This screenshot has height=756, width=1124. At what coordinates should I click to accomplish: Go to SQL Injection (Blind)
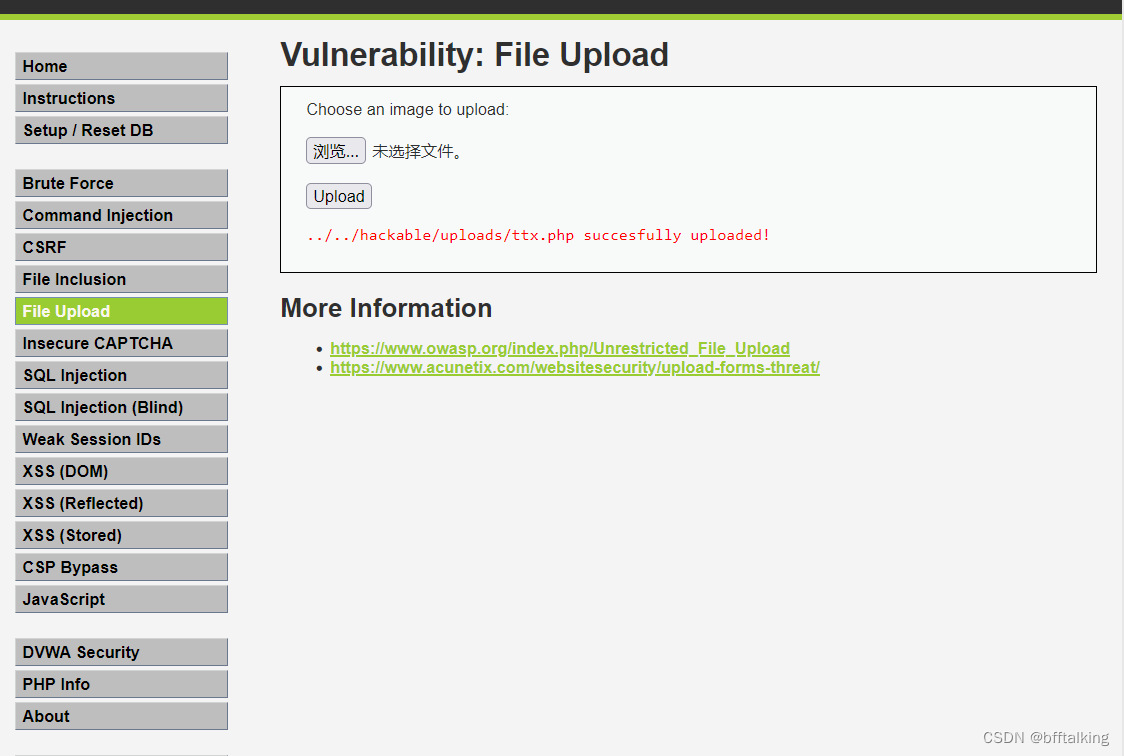click(121, 407)
